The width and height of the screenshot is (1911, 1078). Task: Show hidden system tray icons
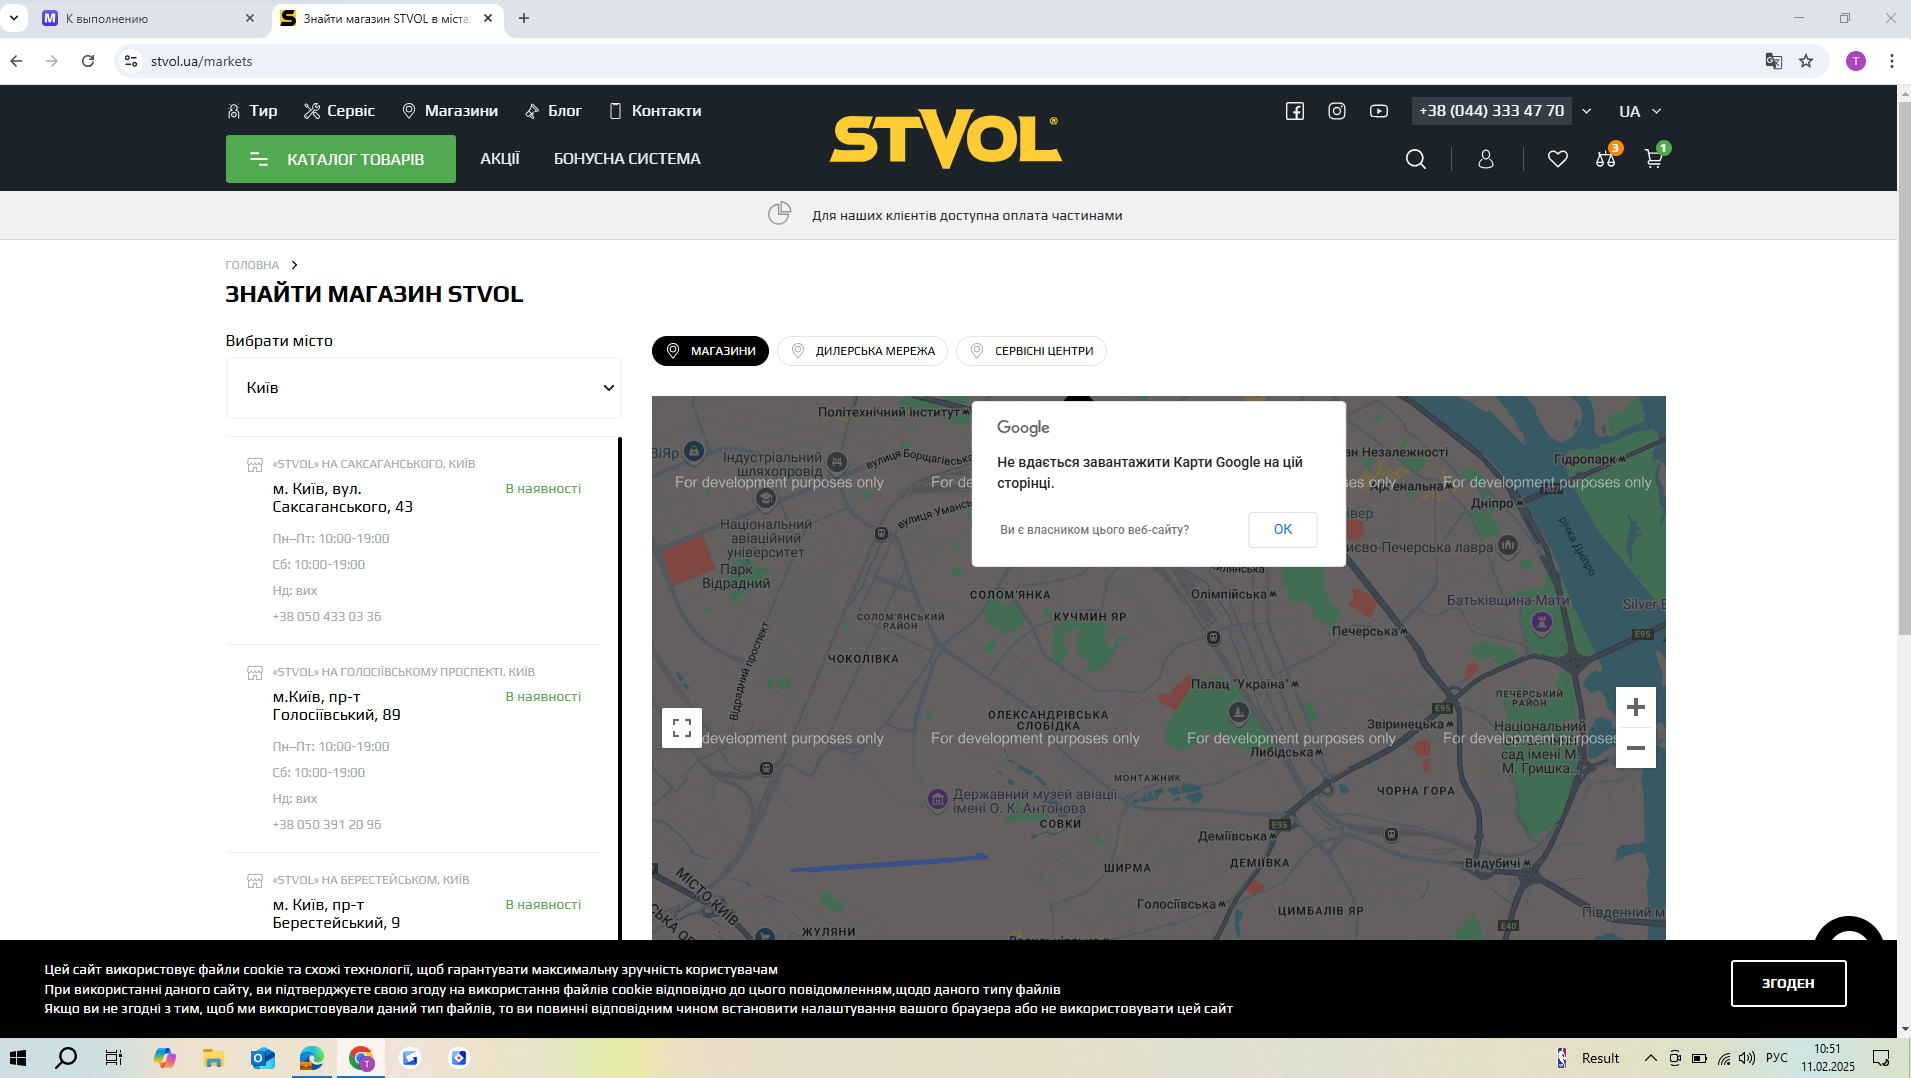click(1651, 1058)
